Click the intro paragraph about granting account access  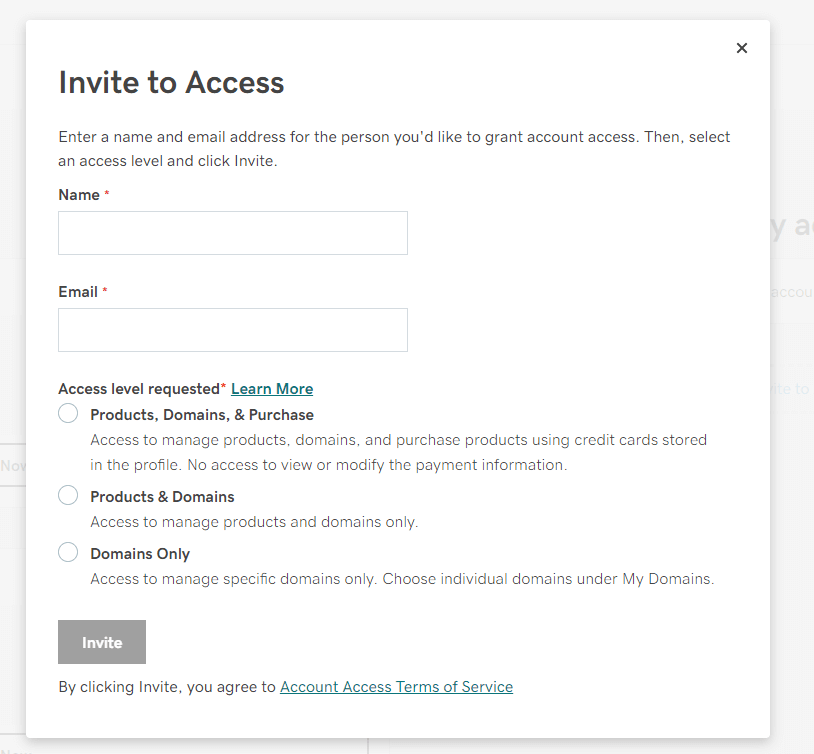[395, 149]
